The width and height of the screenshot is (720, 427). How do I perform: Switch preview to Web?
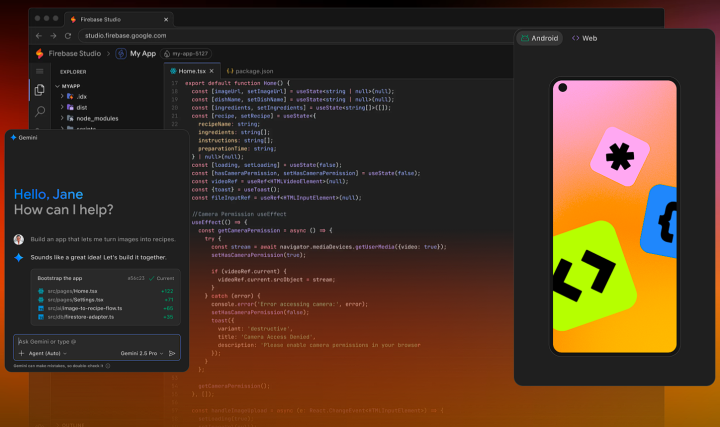[x=584, y=38]
